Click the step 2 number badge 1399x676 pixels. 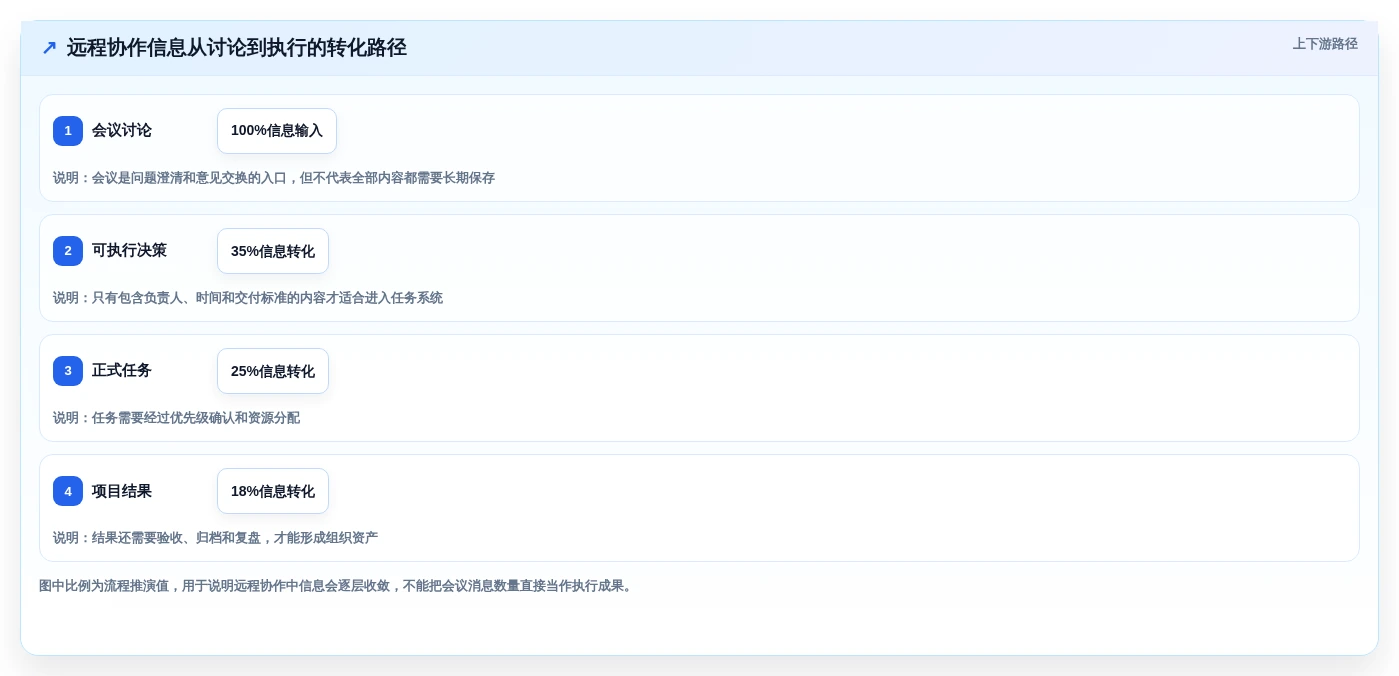tap(68, 251)
